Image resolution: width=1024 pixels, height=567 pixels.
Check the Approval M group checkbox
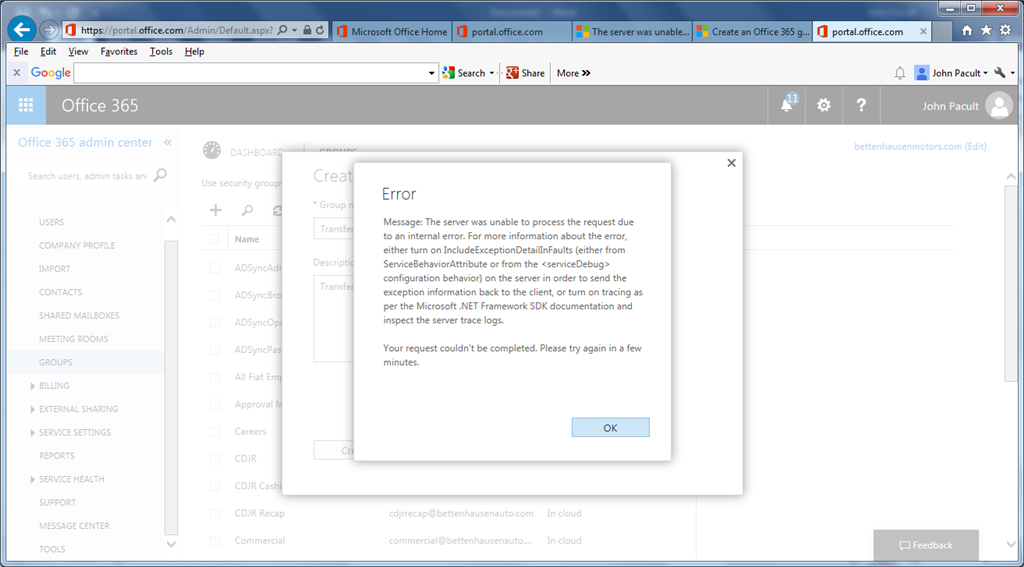pyautogui.click(x=215, y=404)
